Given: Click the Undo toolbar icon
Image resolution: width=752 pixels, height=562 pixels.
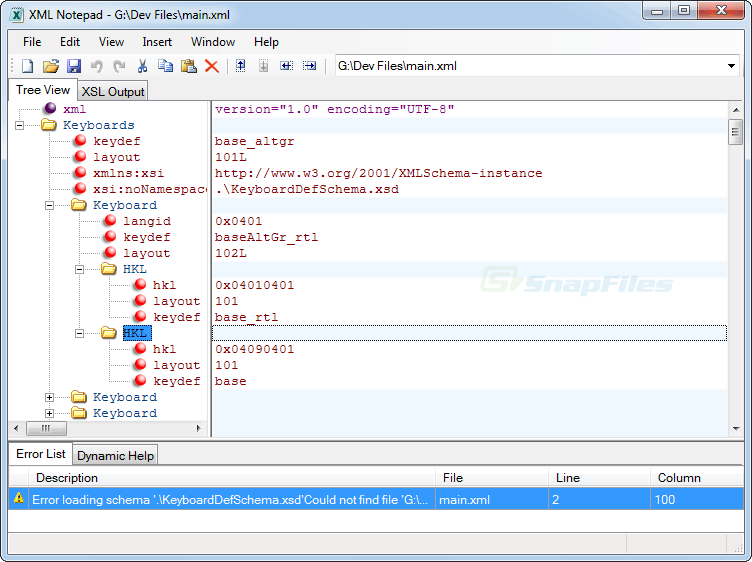Looking at the screenshot, I should 96,66.
